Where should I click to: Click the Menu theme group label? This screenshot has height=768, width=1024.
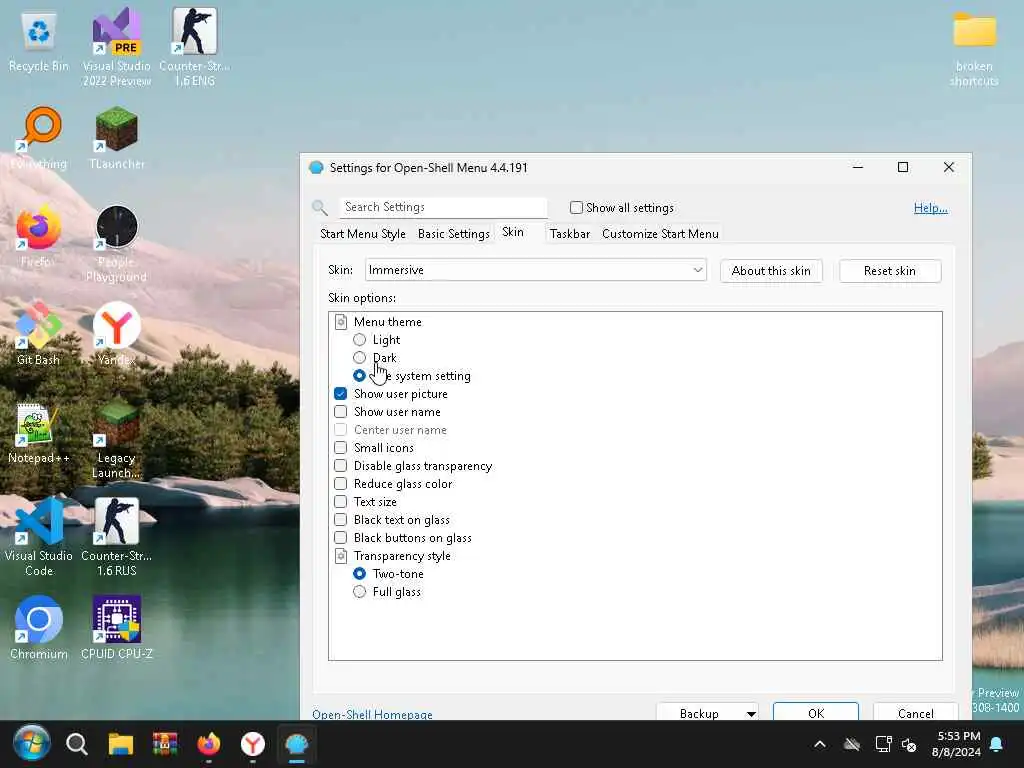point(387,322)
